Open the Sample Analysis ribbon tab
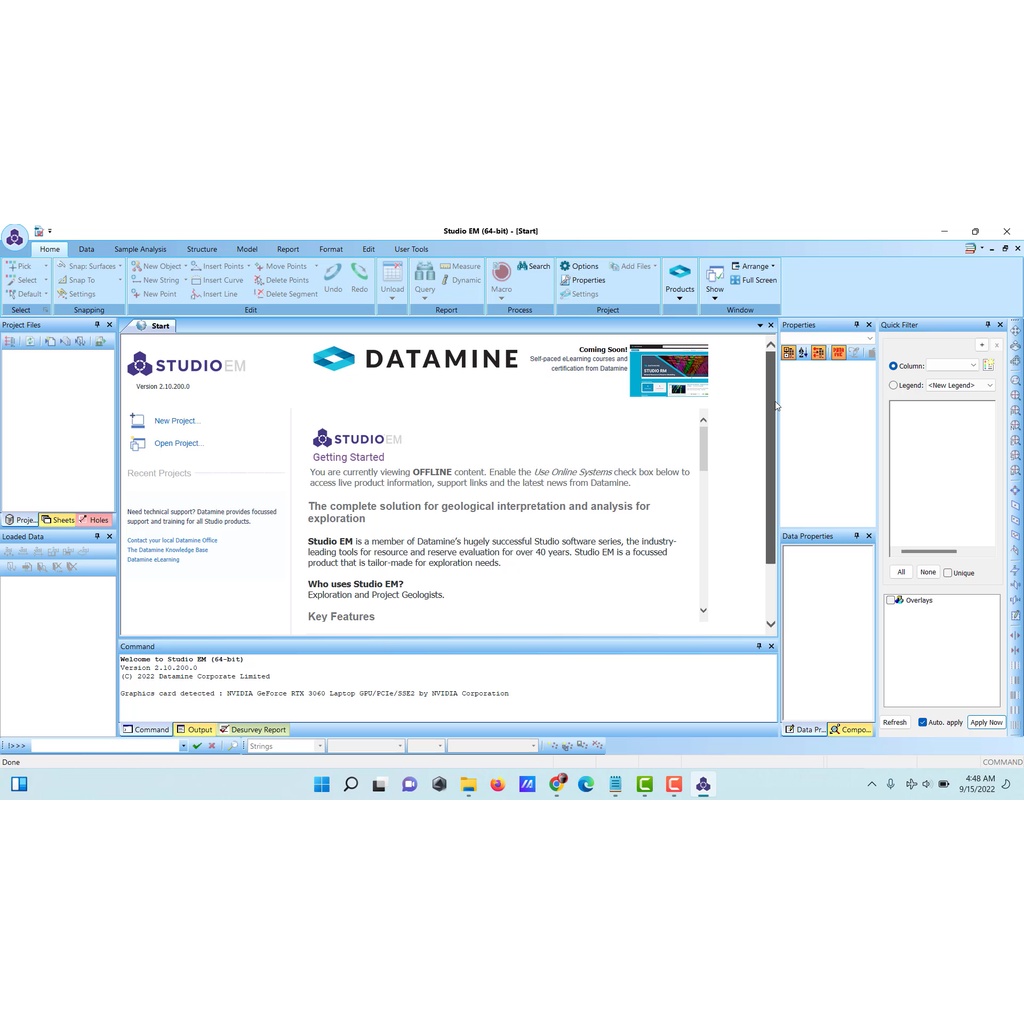This screenshot has height=1024, width=1024. click(x=140, y=249)
